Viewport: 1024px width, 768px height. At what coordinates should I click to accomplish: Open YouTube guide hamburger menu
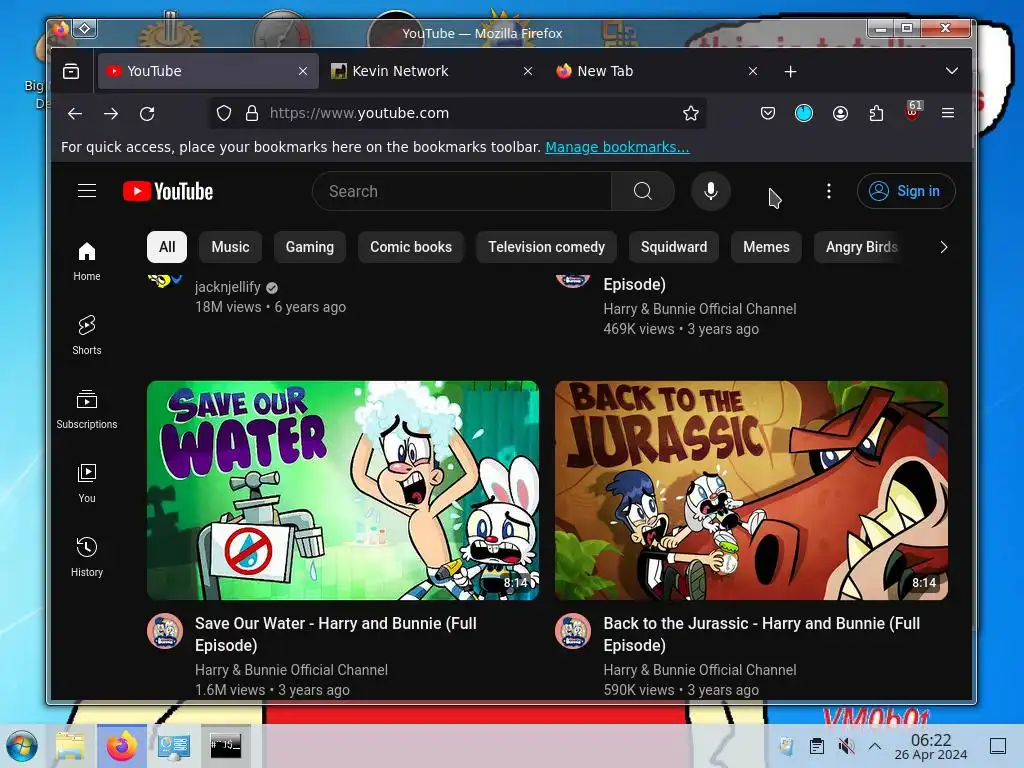(x=87, y=191)
